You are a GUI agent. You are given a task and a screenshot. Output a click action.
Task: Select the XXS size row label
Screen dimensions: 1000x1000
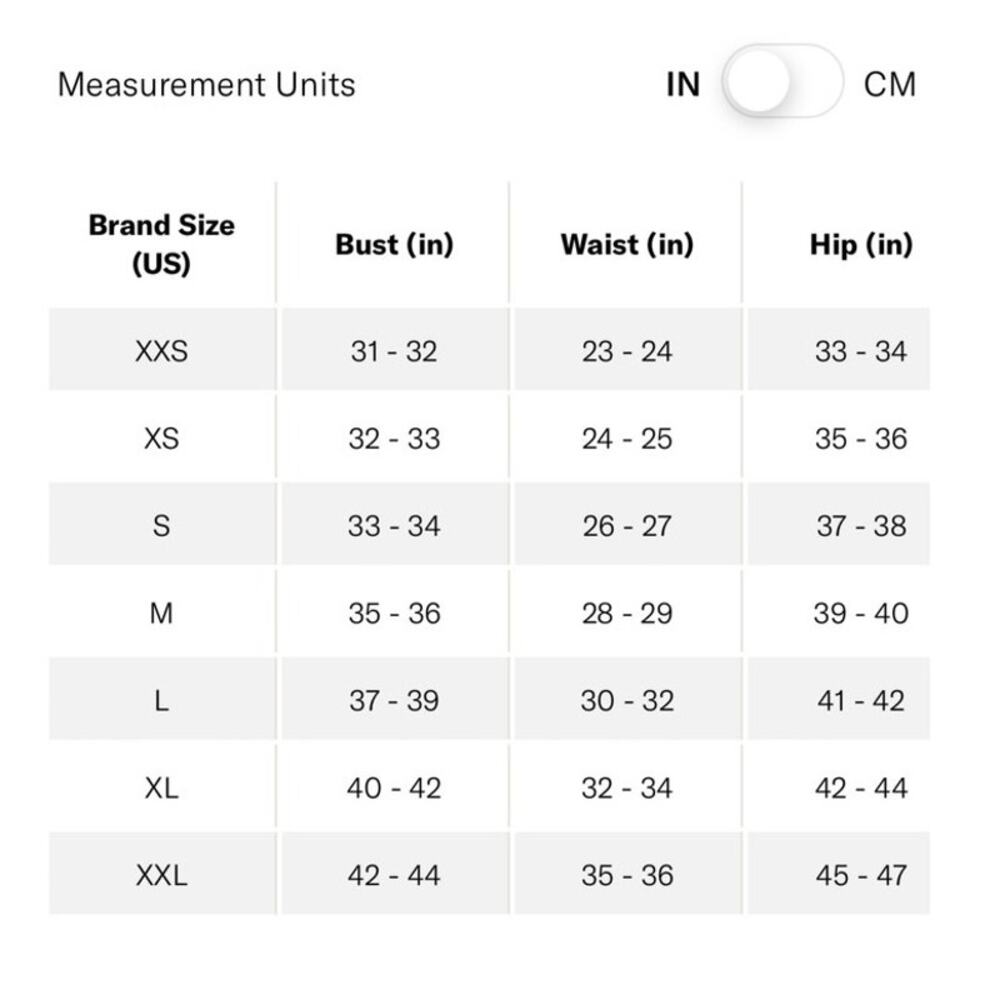coord(161,351)
